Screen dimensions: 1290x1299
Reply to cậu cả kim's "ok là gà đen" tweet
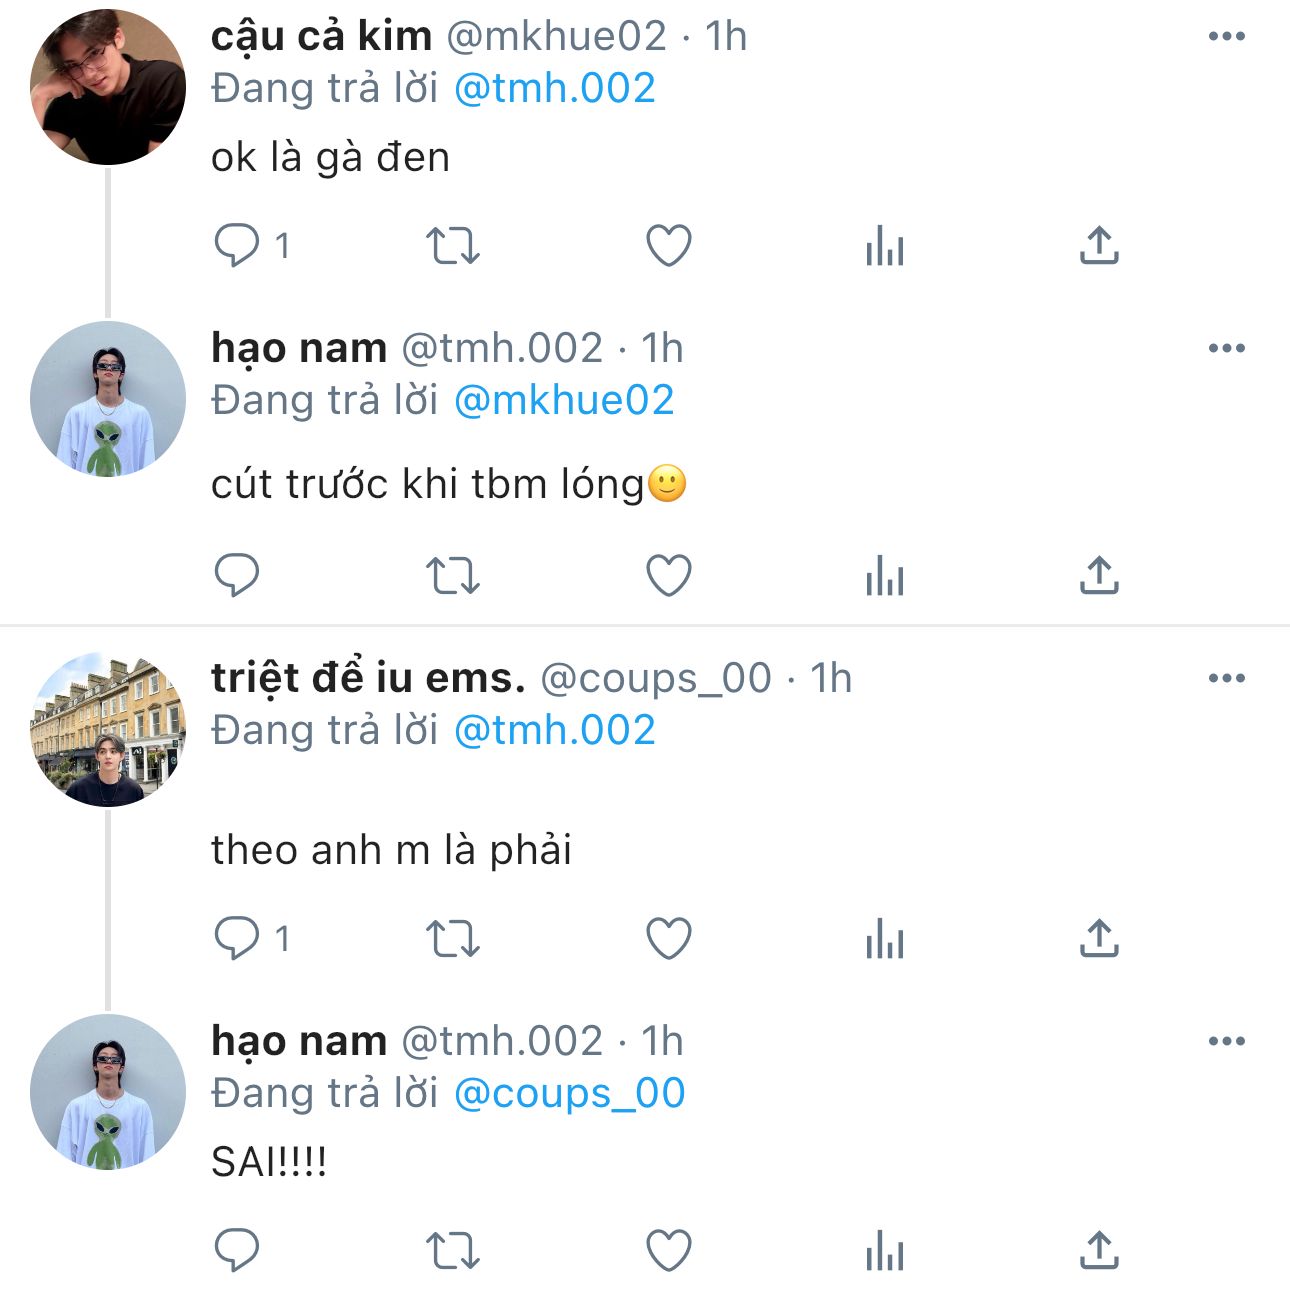coord(237,245)
